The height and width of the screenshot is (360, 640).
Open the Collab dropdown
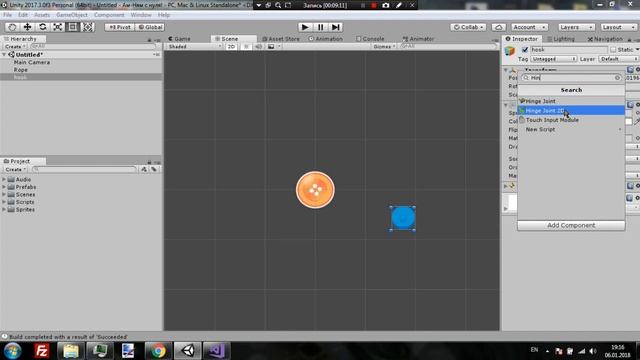click(468, 27)
